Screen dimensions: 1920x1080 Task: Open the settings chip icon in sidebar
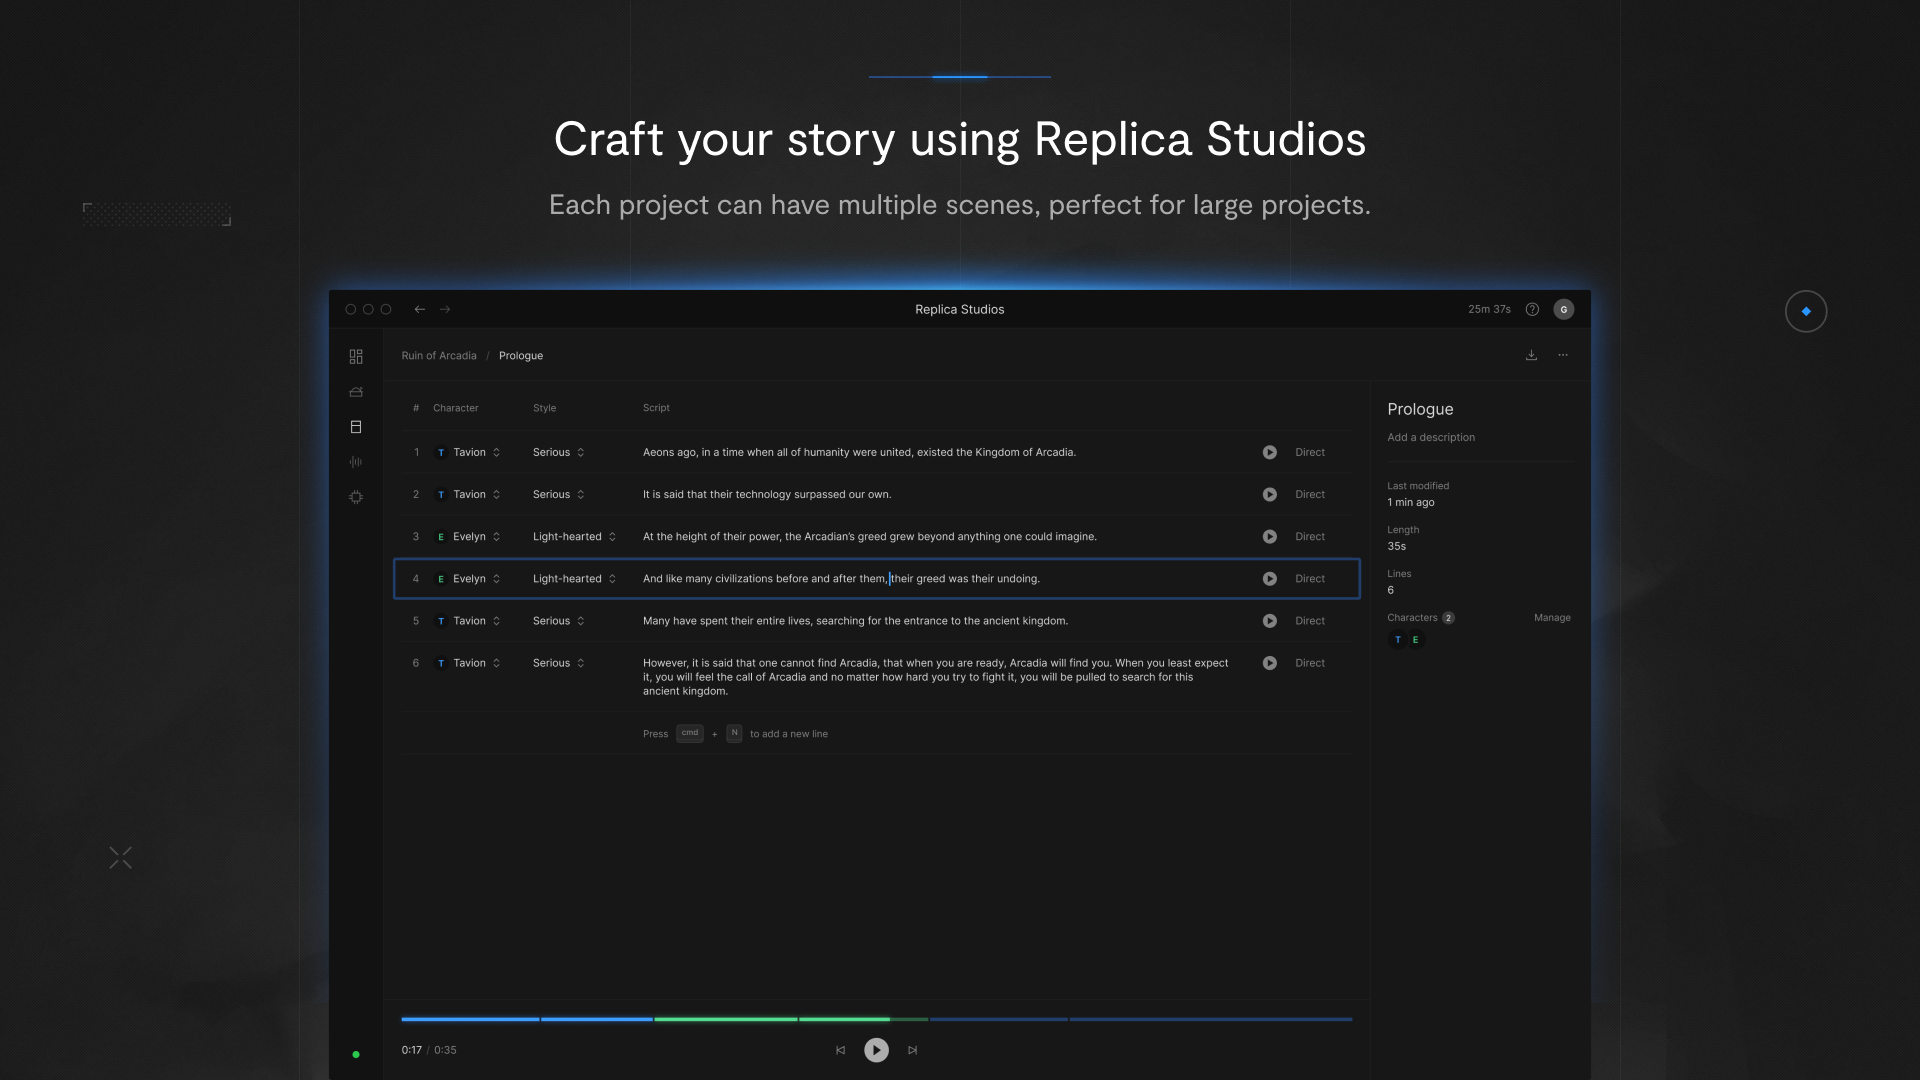(x=356, y=497)
